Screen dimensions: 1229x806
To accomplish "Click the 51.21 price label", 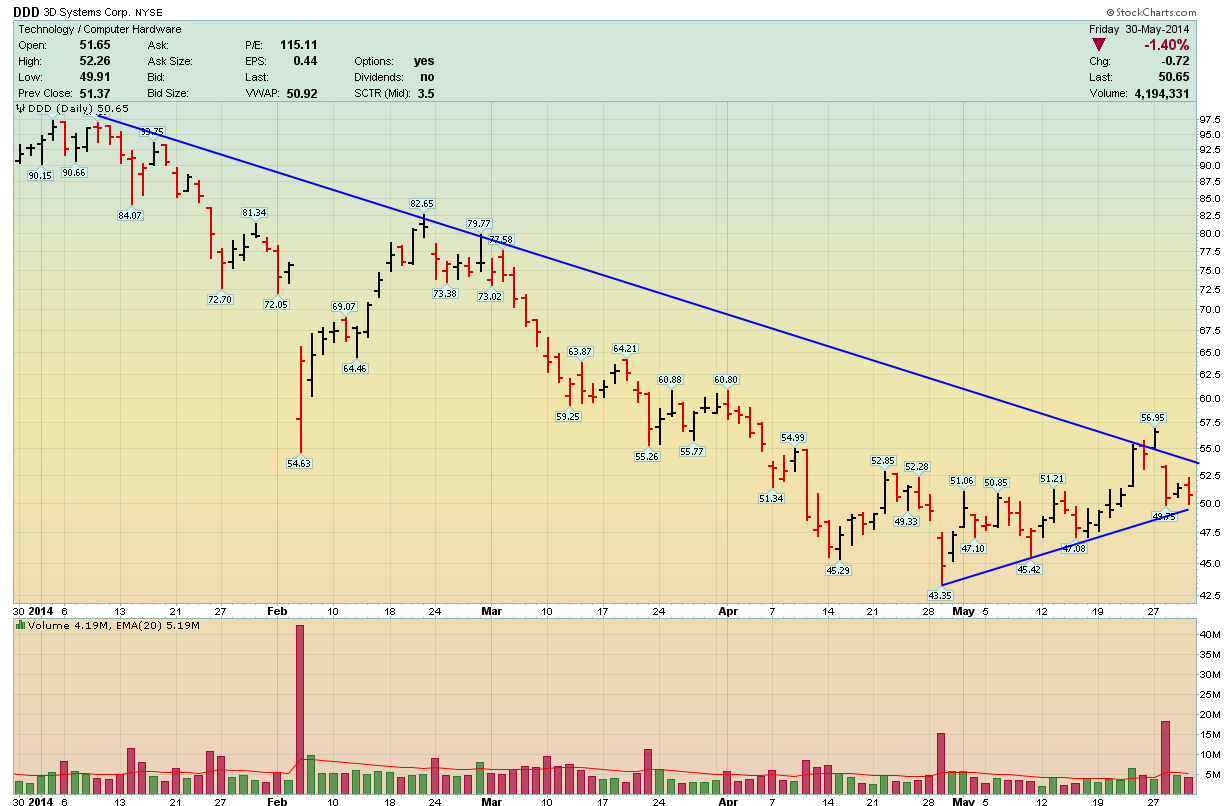I will pos(1052,479).
